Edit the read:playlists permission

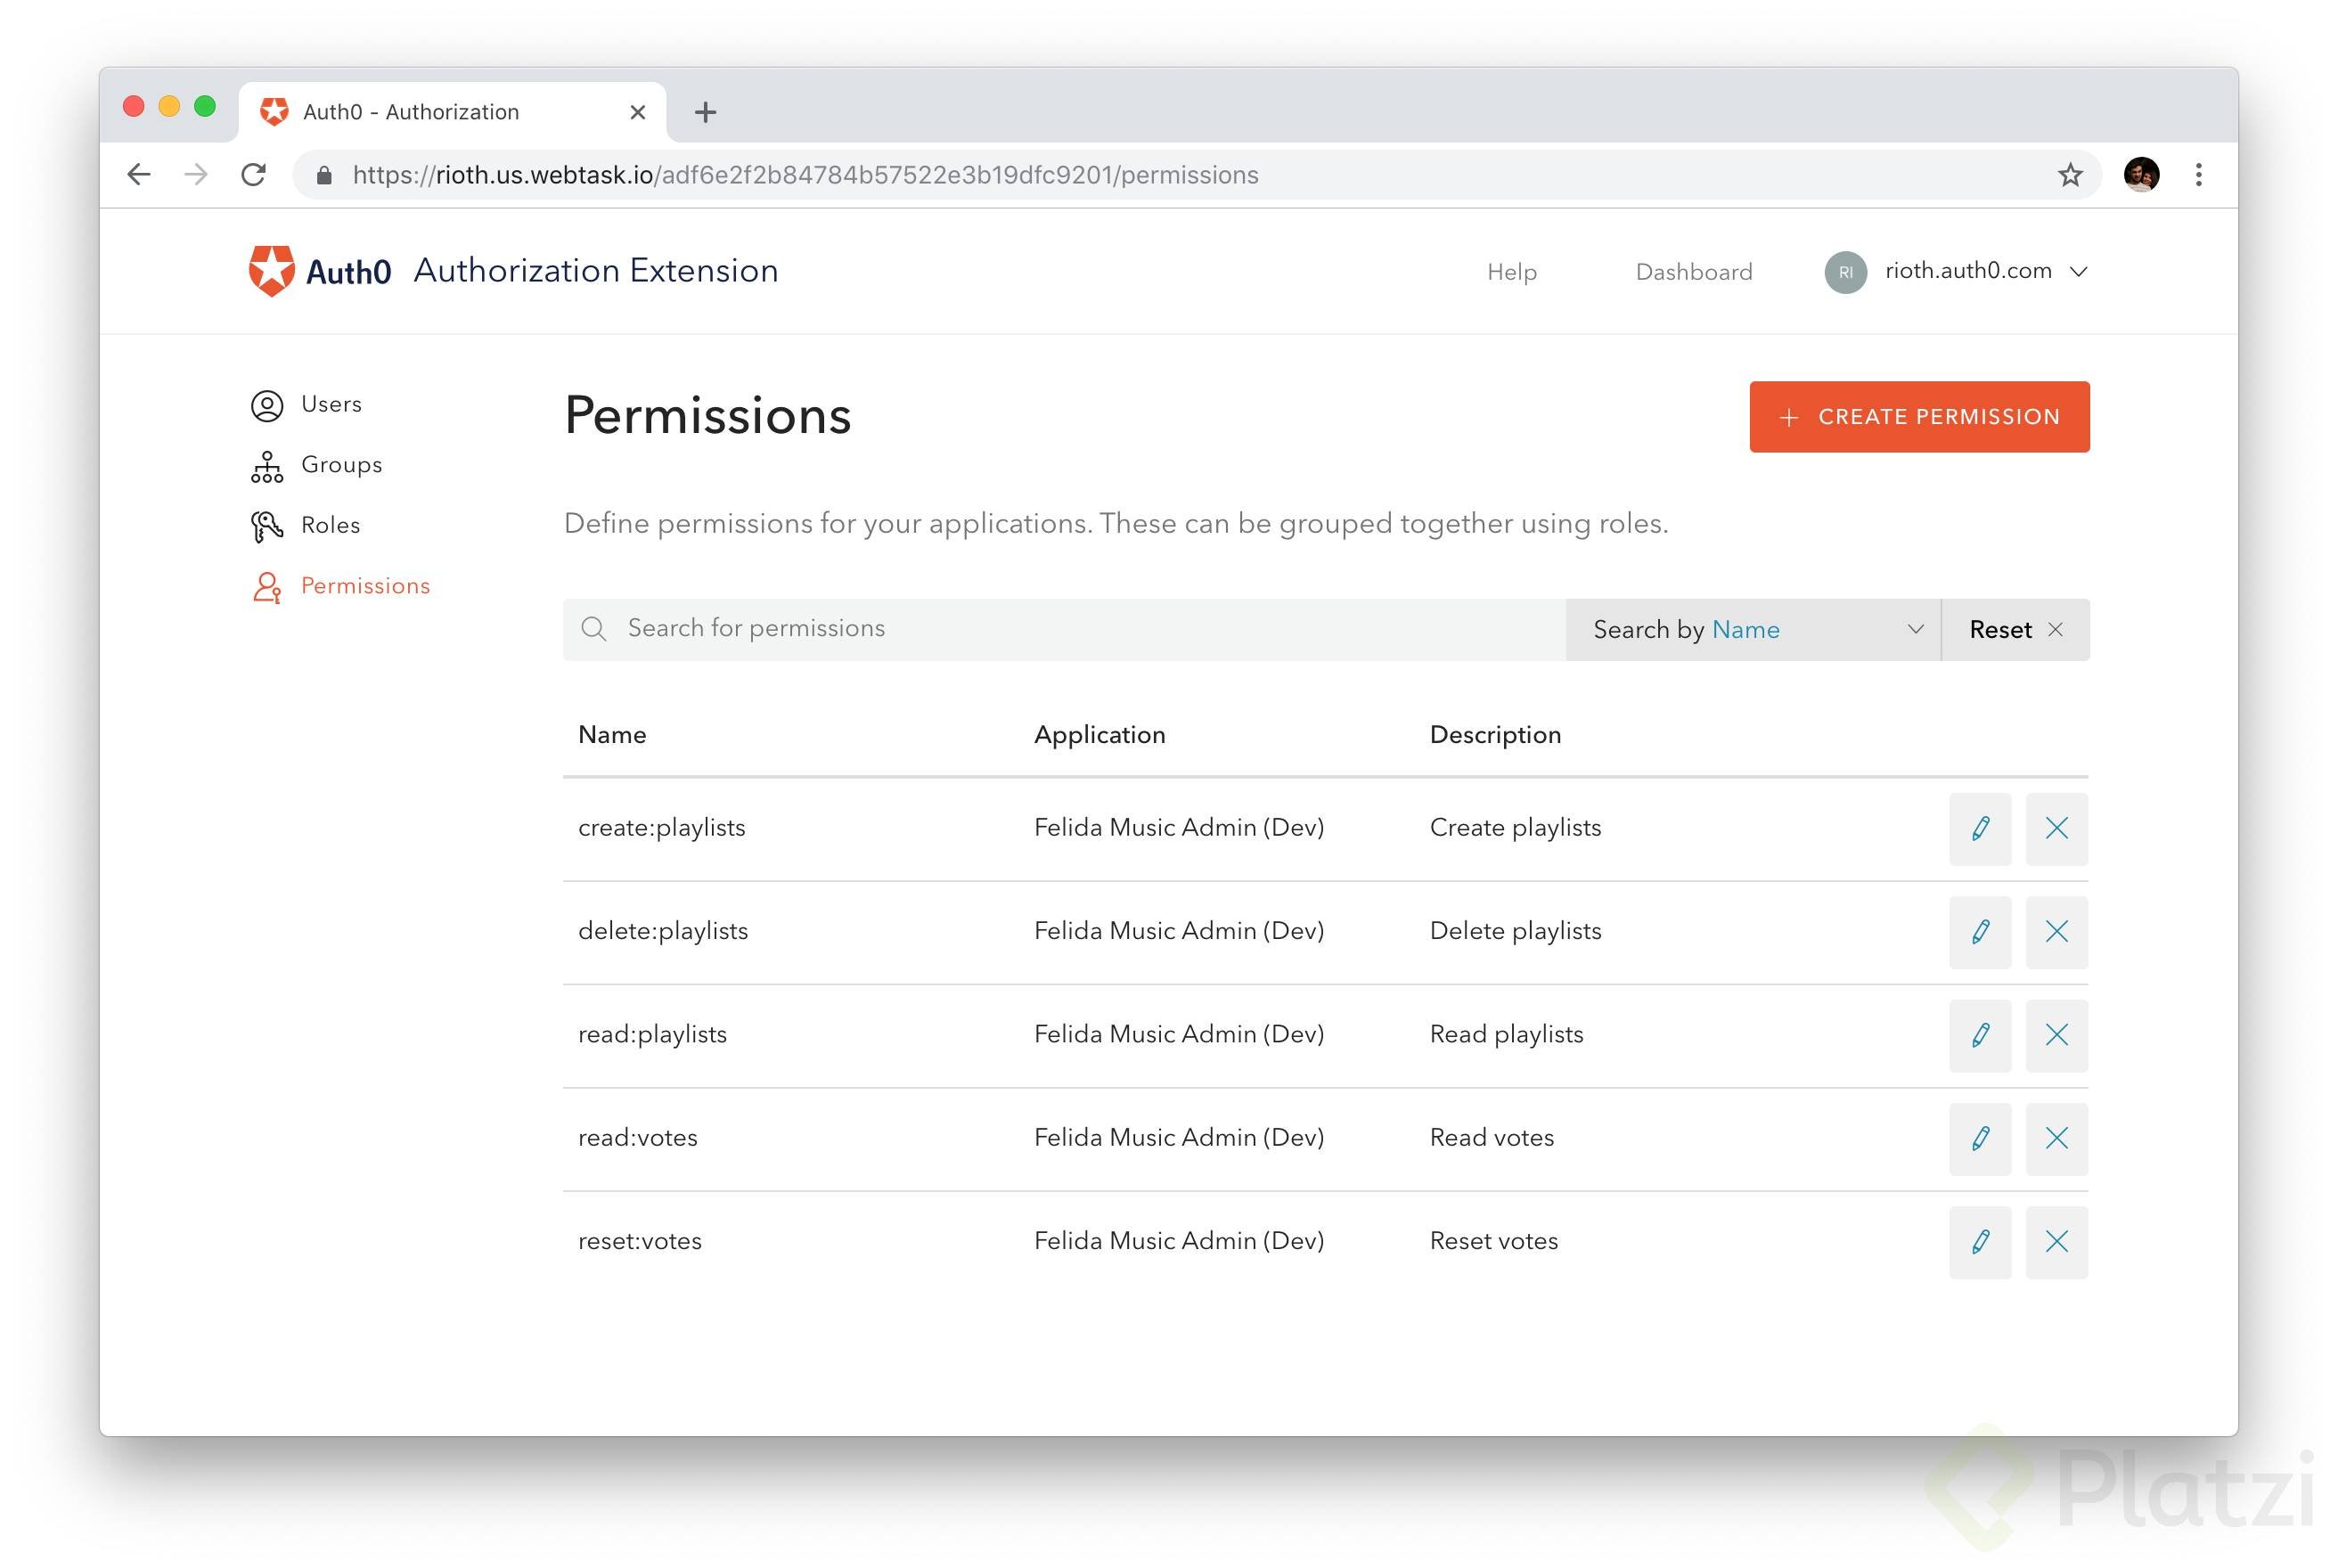pos(1979,1035)
